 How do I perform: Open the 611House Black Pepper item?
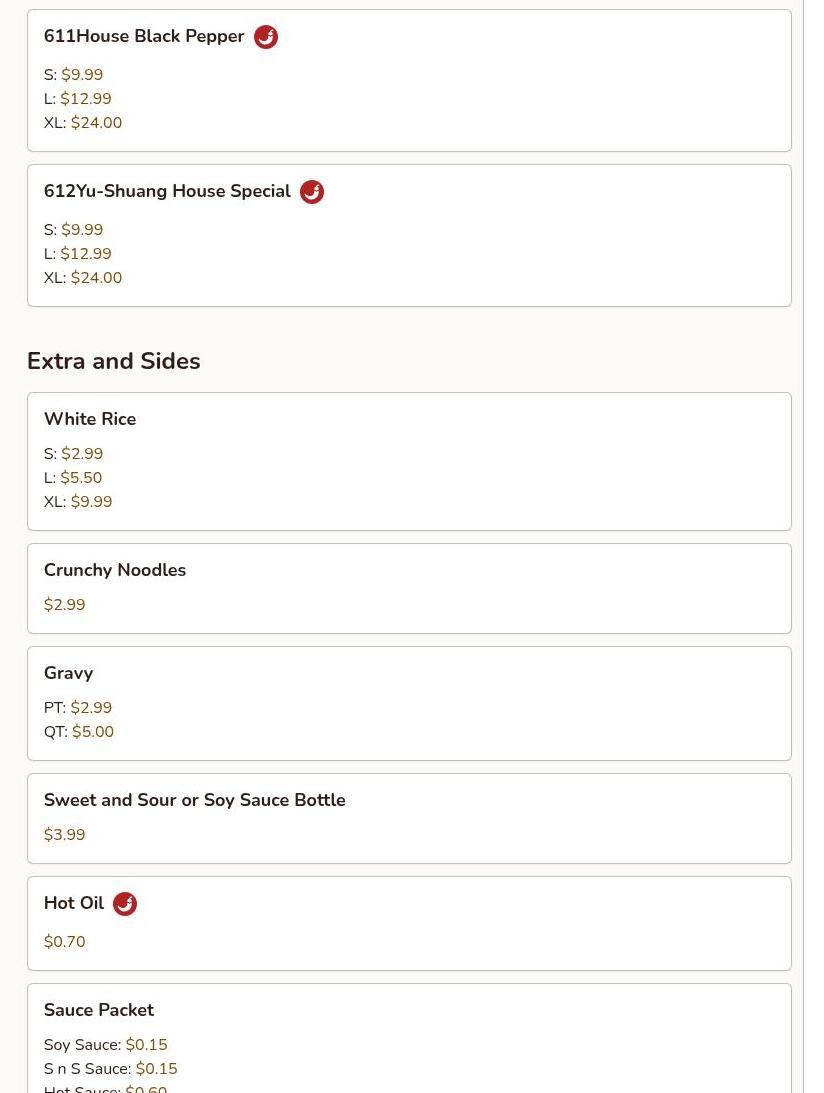[409, 80]
